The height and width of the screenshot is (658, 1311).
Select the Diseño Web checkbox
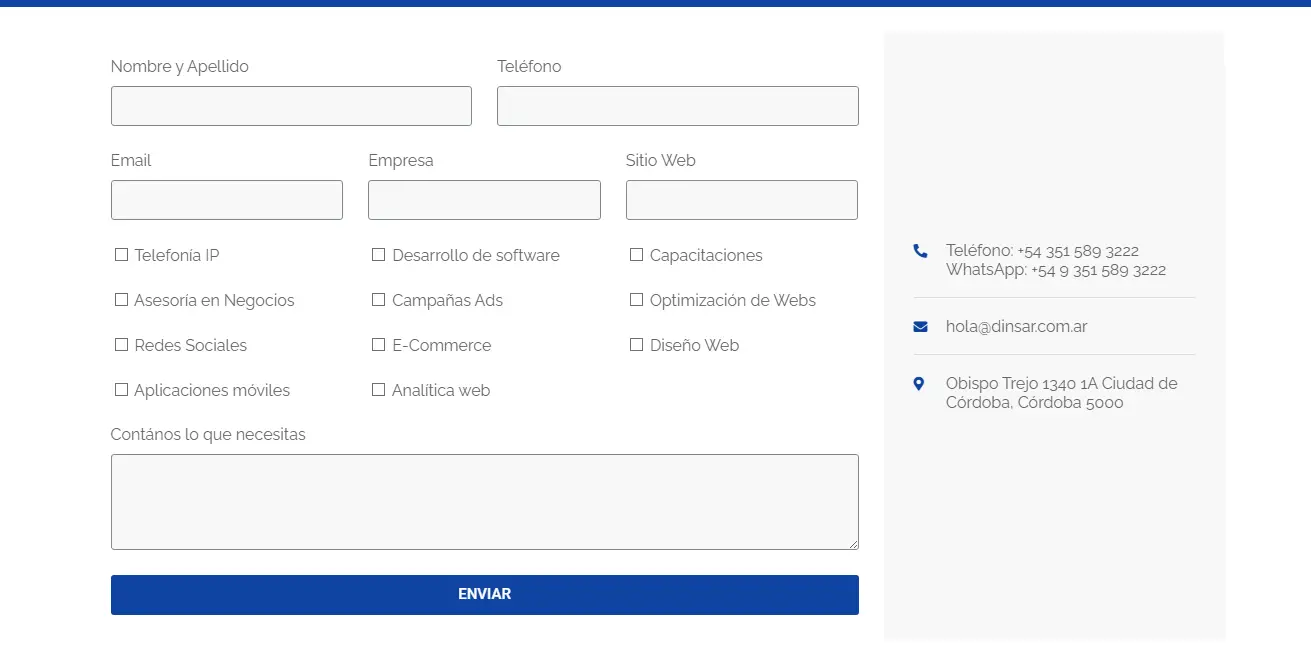tap(636, 345)
